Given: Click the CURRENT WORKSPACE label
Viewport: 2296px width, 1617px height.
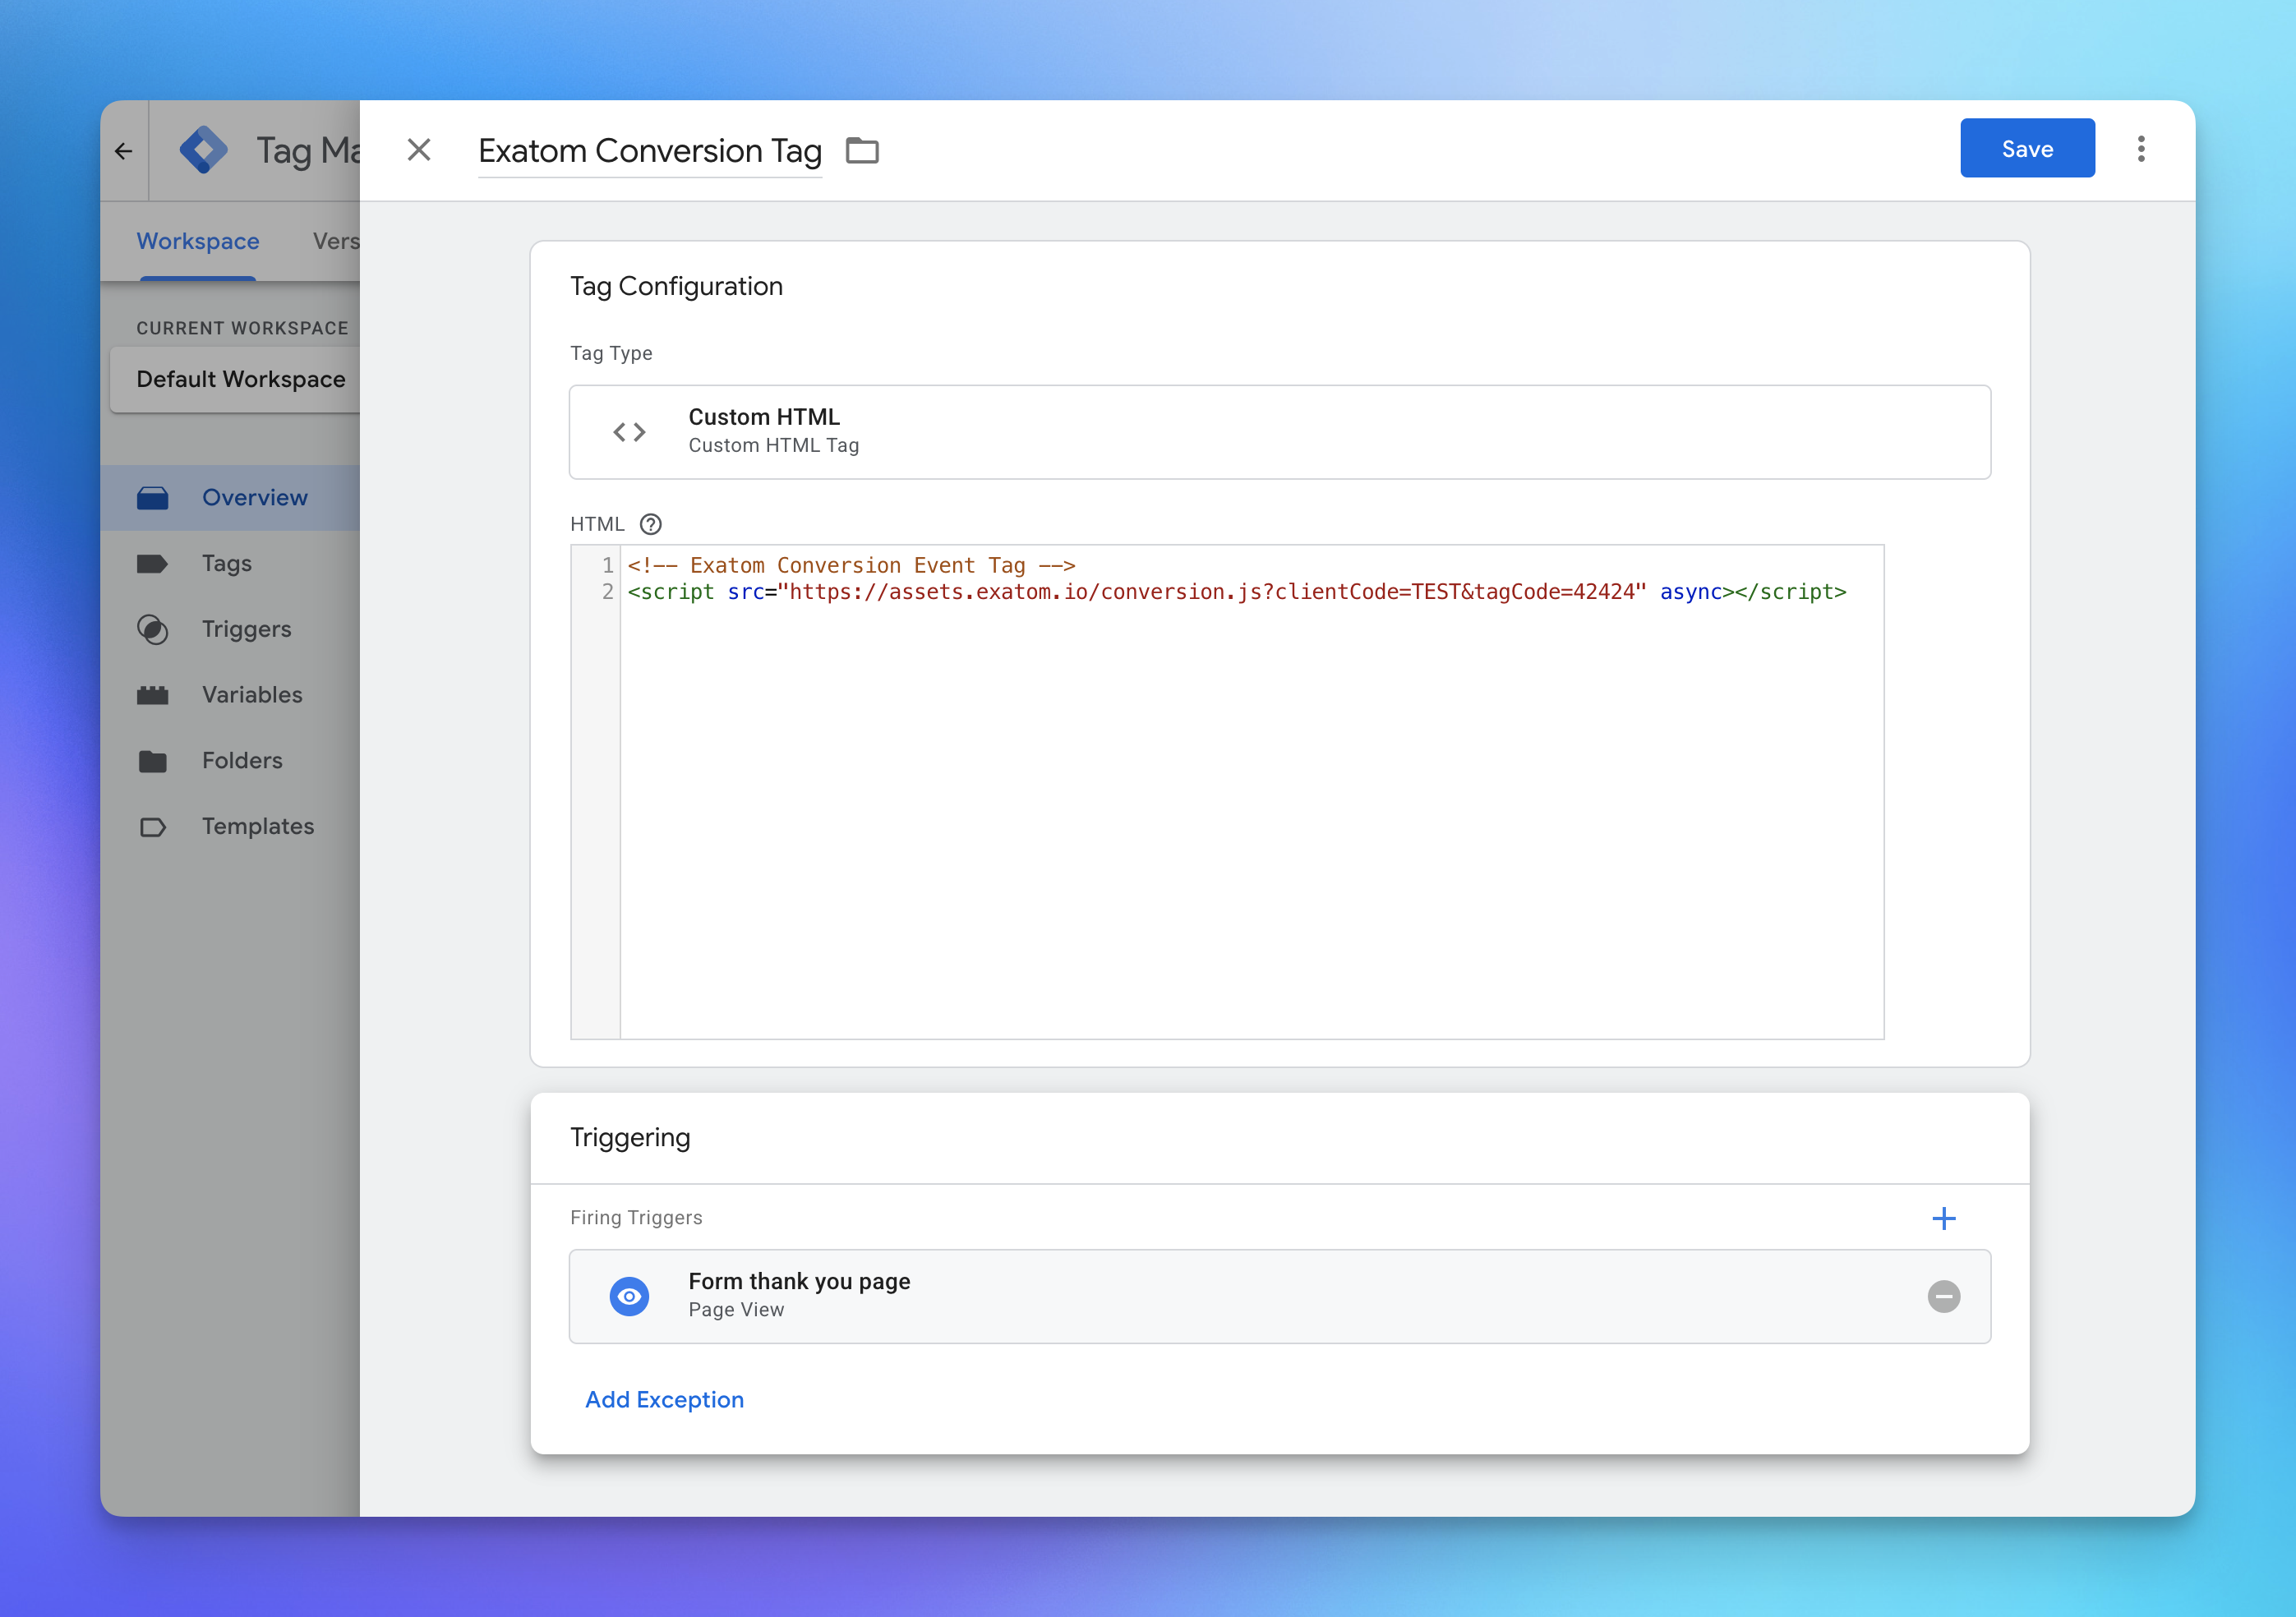Looking at the screenshot, I should (x=242, y=328).
